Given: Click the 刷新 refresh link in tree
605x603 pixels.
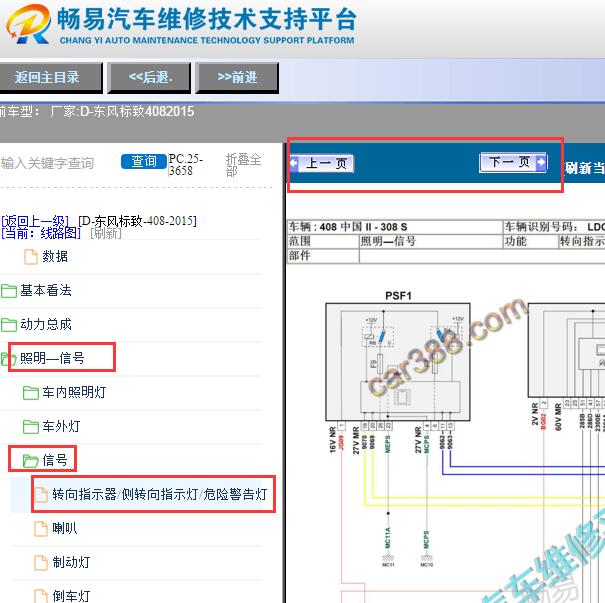Looking at the screenshot, I should tap(106, 233).
